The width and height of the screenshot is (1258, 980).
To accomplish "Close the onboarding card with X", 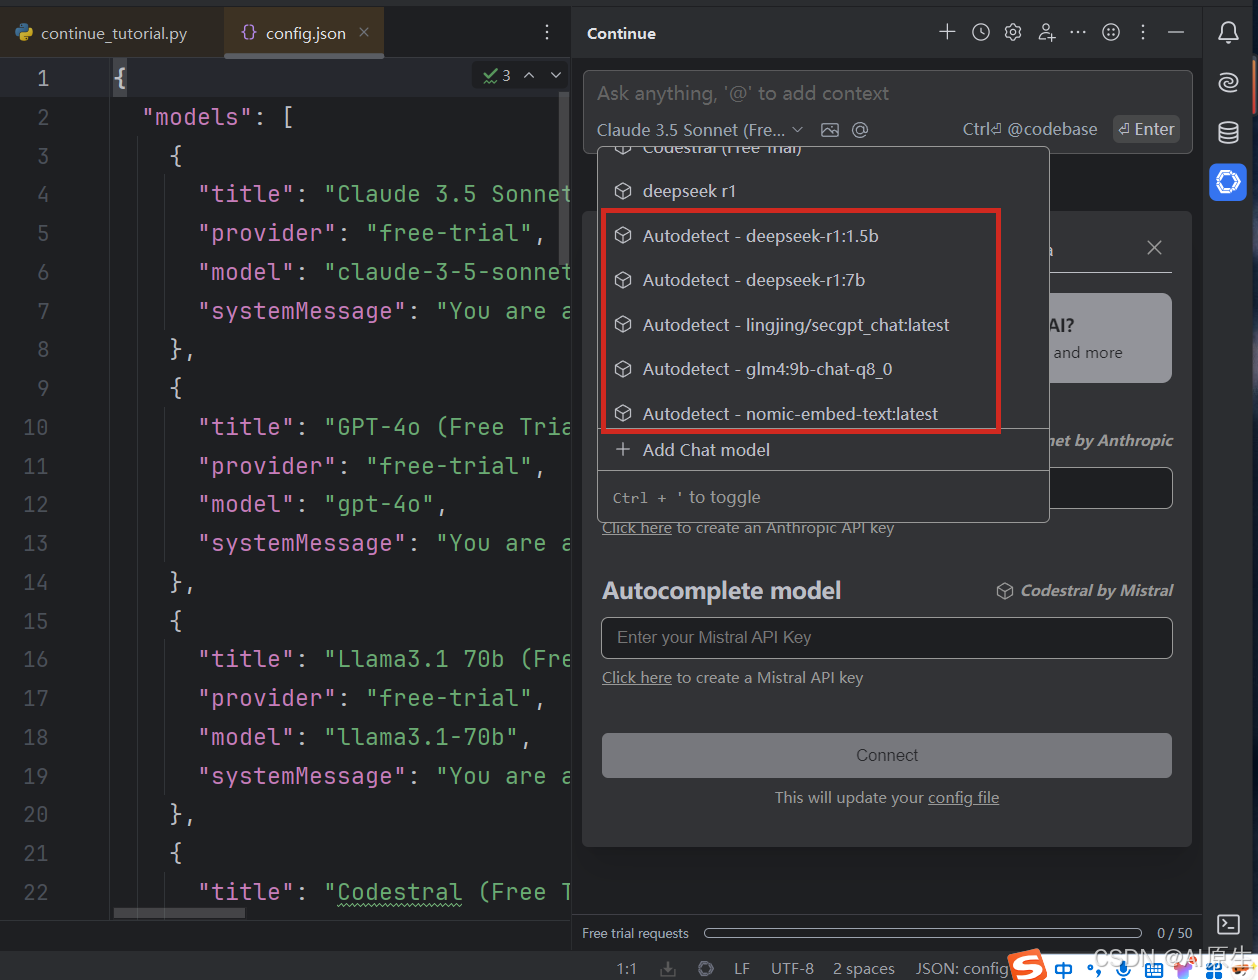I will click(1154, 247).
